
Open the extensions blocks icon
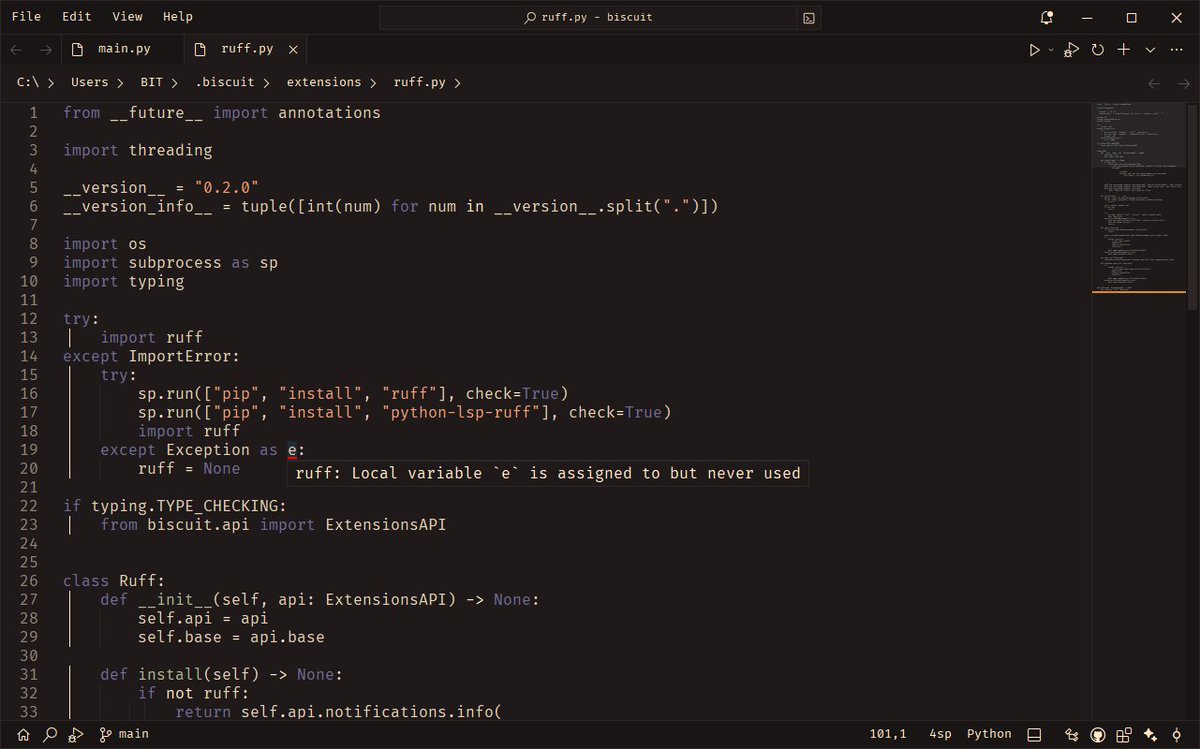pyautogui.click(x=1124, y=734)
